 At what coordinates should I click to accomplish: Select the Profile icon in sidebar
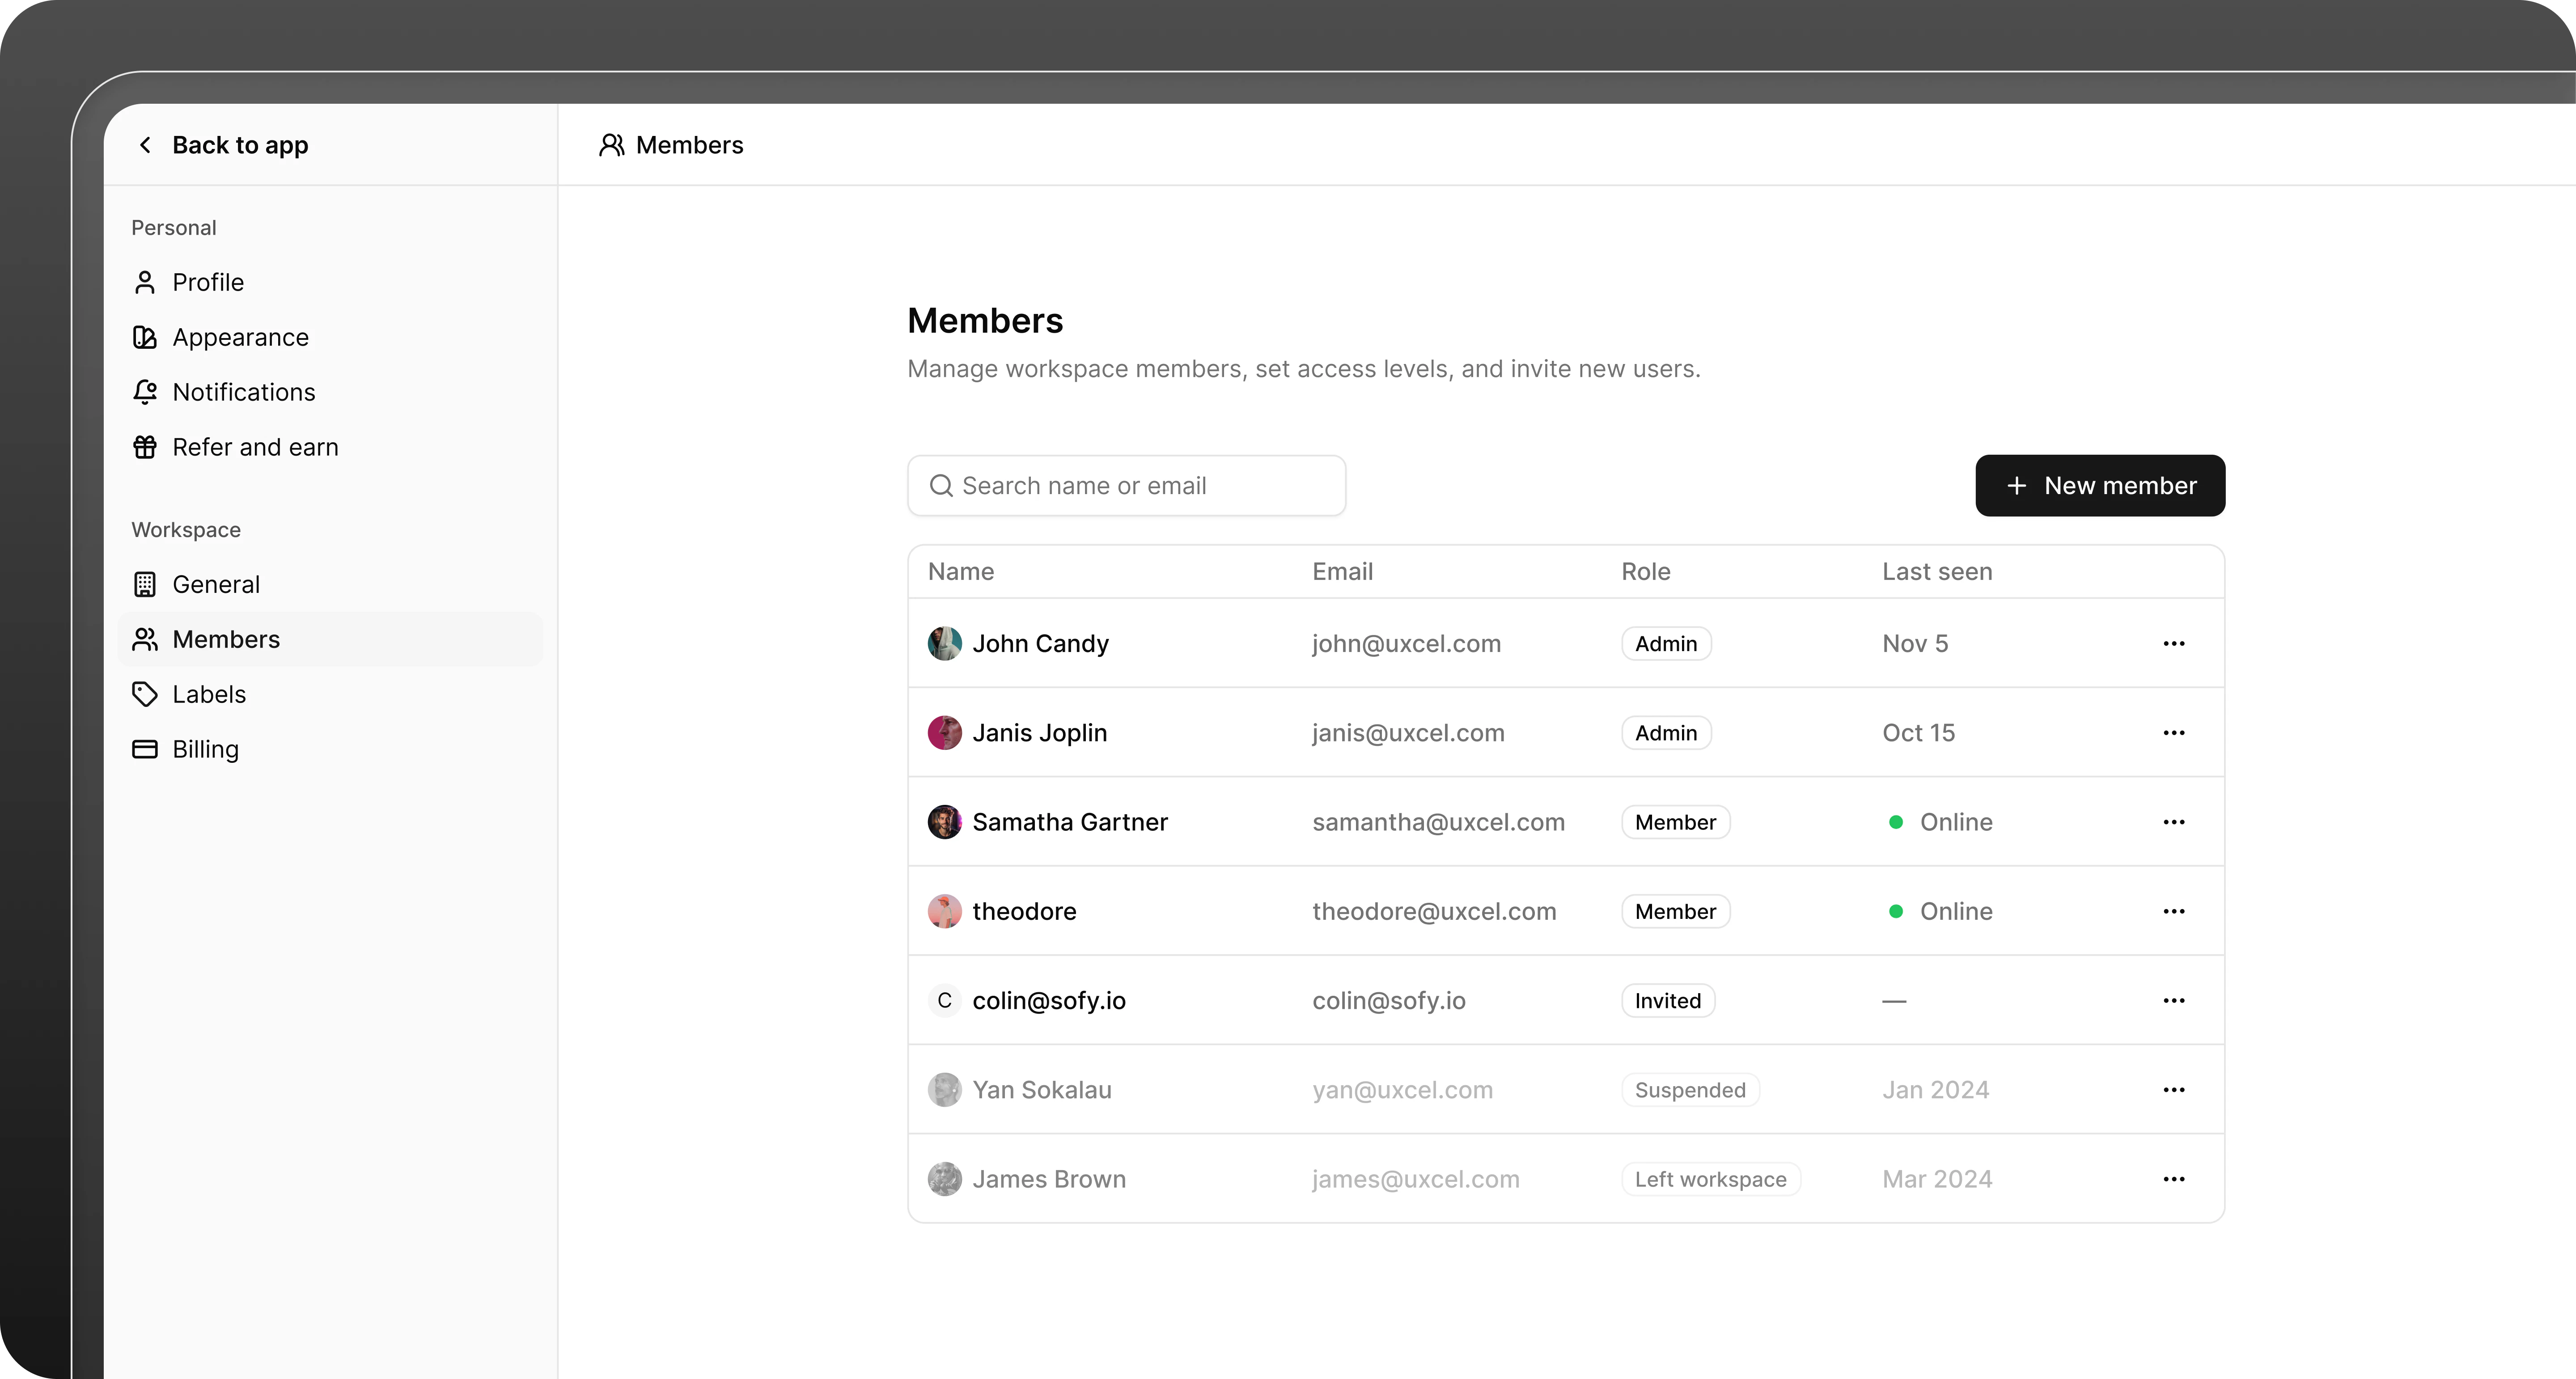click(145, 282)
